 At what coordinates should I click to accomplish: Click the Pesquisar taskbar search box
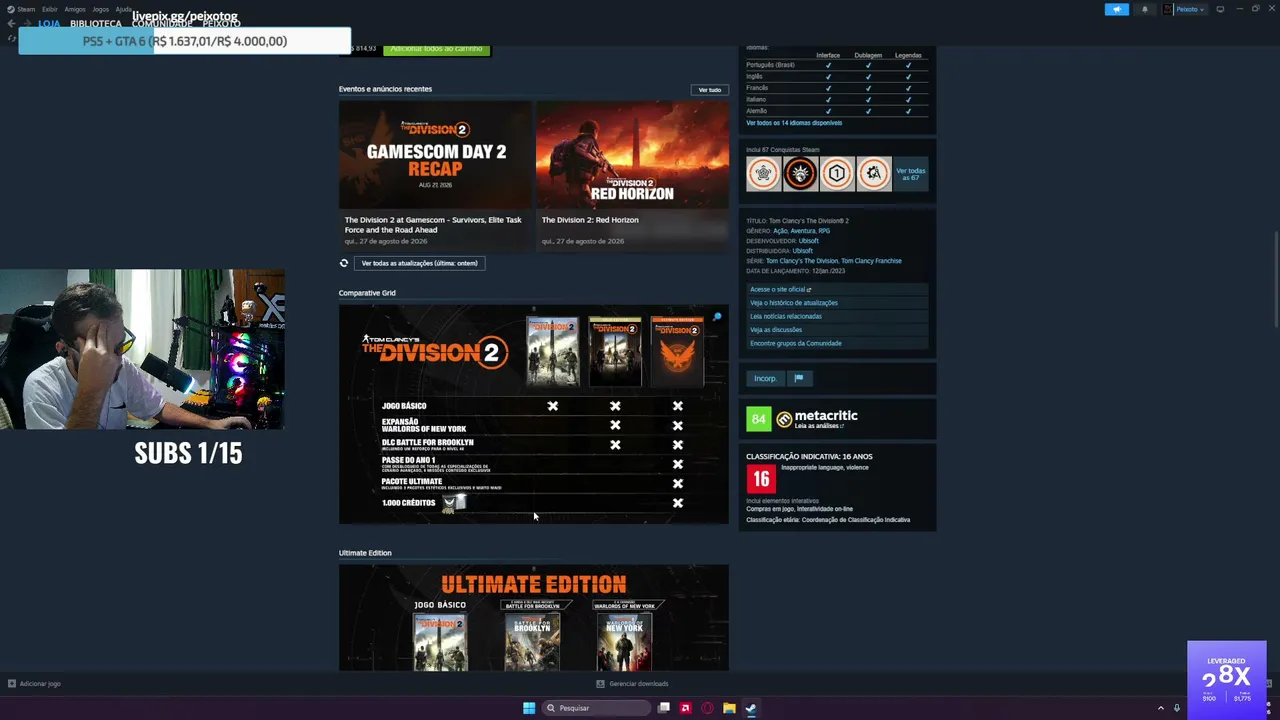tap(597, 708)
